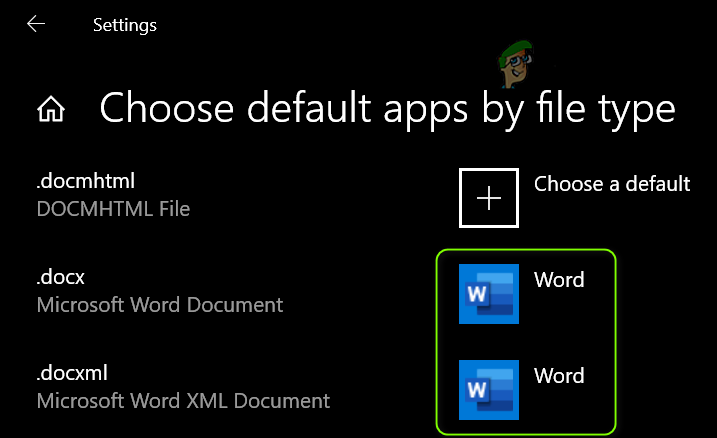717x438 pixels.
Task: Click the back arrow in Settings
Action: tap(36, 24)
